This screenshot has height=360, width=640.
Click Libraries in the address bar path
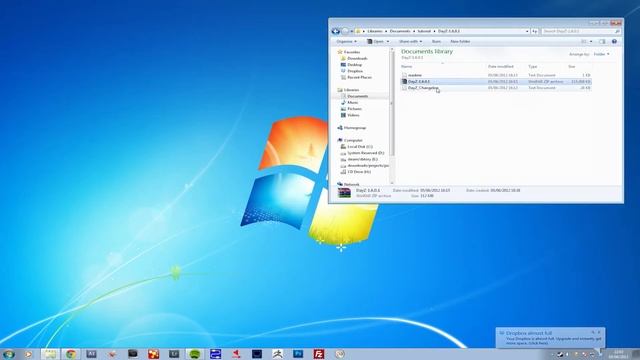pos(375,31)
